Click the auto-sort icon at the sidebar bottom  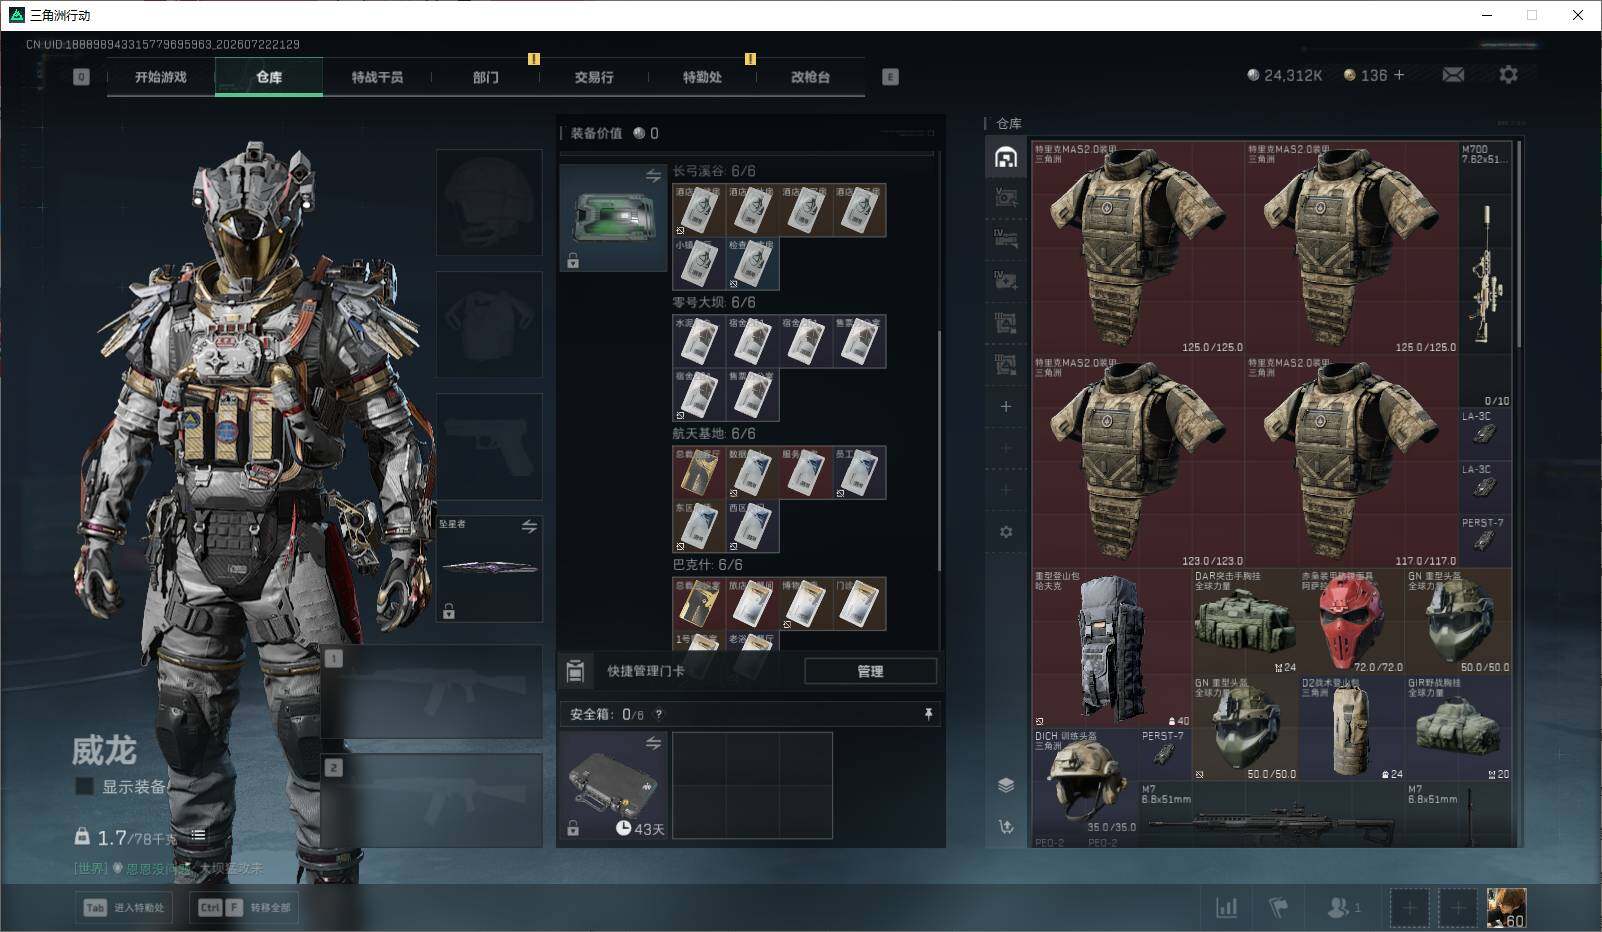(1006, 826)
